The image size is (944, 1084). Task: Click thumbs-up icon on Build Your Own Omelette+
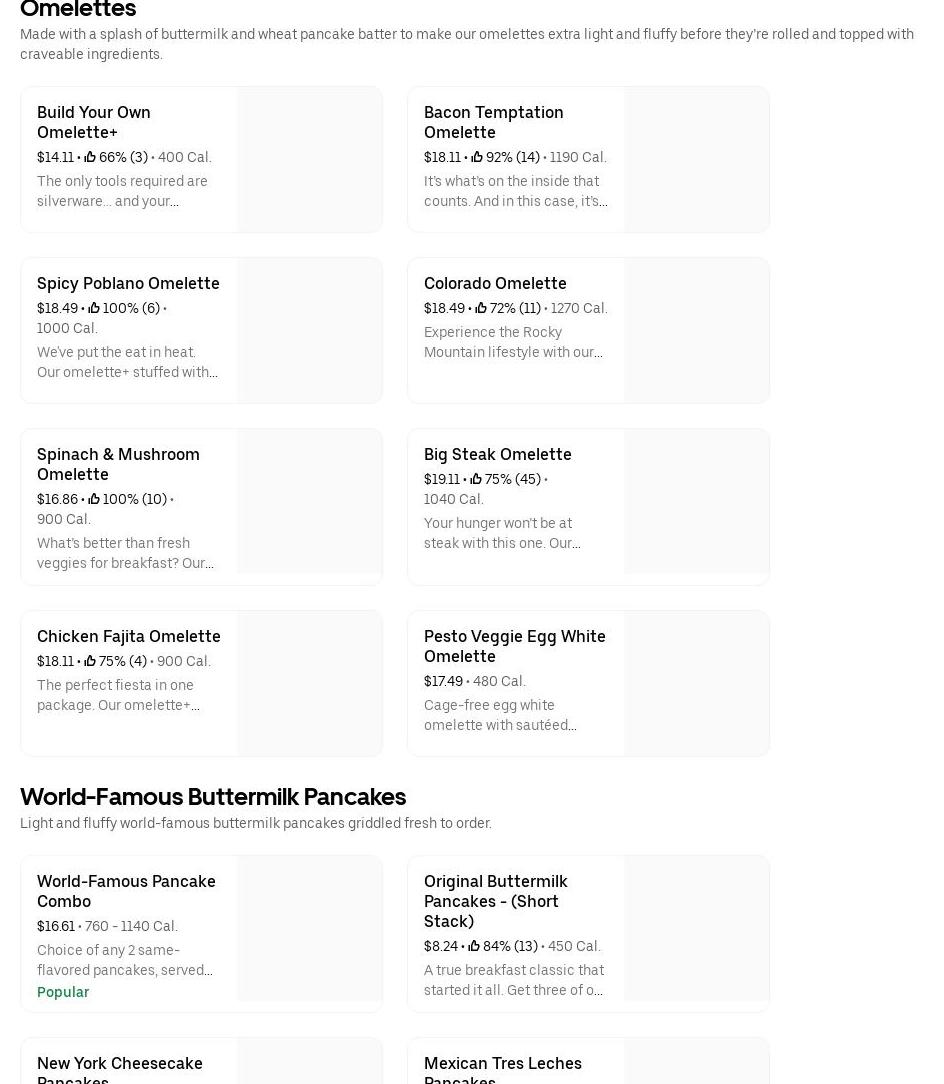click(x=90, y=157)
